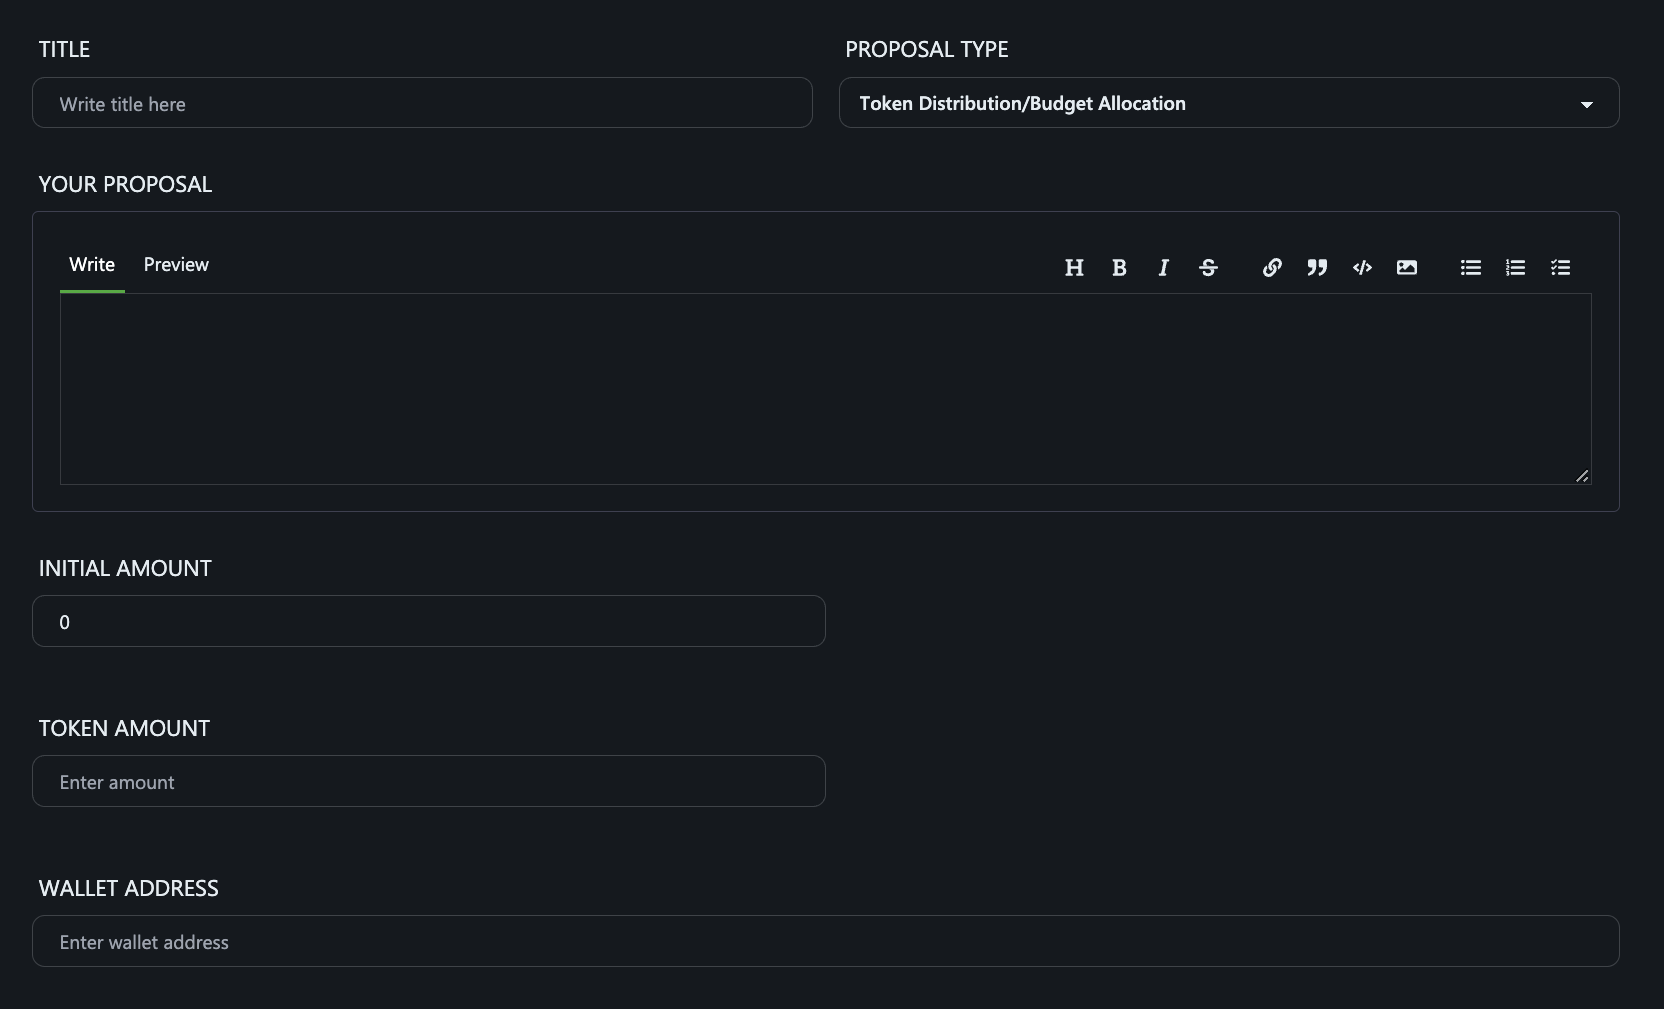Add an image using picture icon

tap(1407, 267)
